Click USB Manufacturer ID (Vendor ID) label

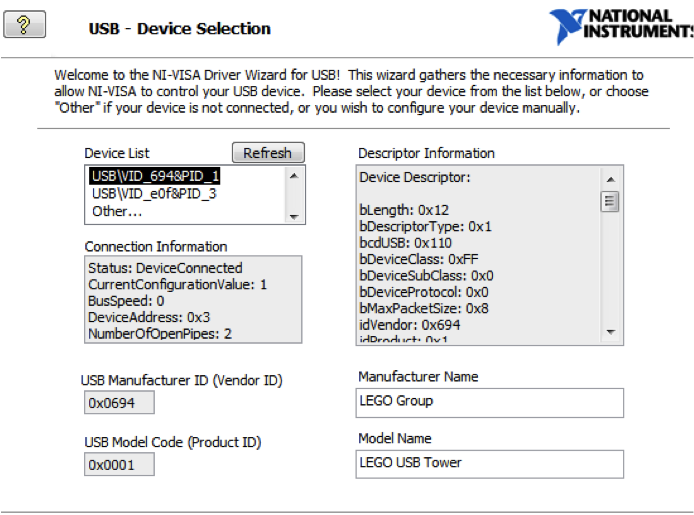(x=181, y=380)
